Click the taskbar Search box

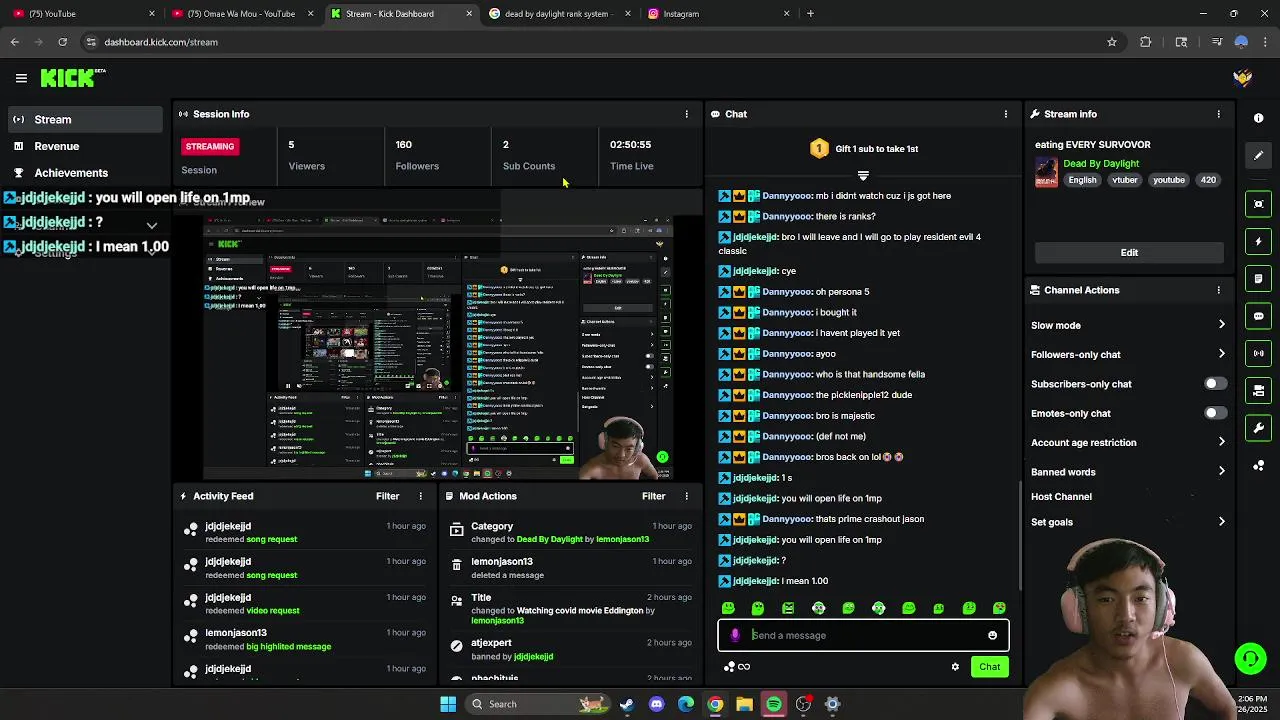[x=536, y=704]
